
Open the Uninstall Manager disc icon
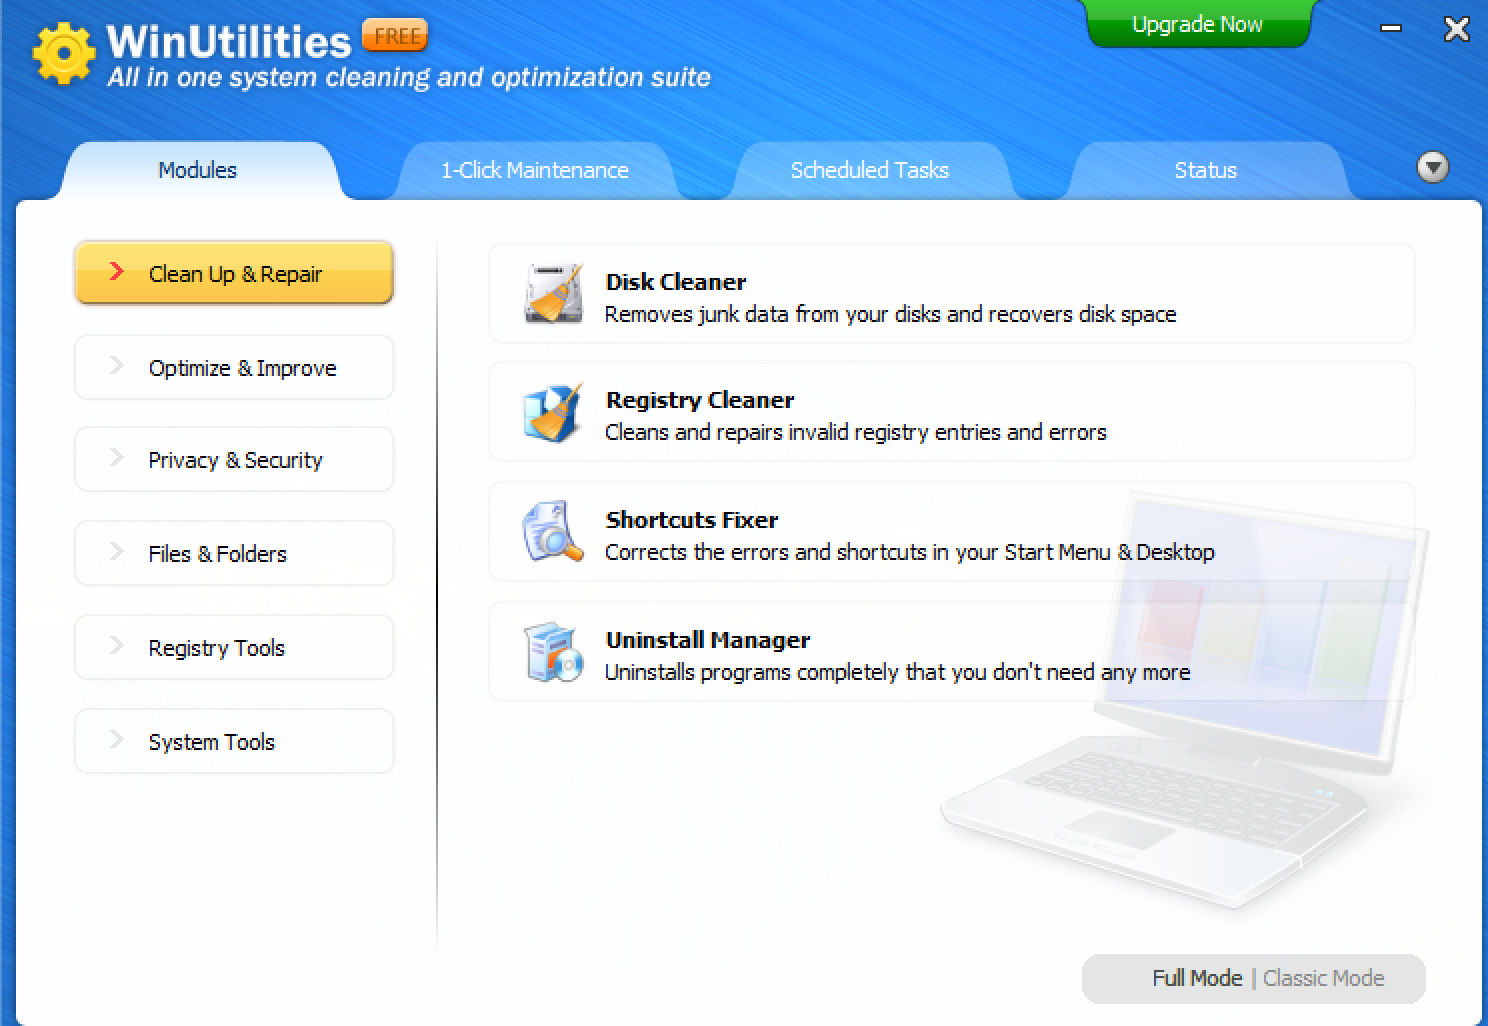[553, 652]
